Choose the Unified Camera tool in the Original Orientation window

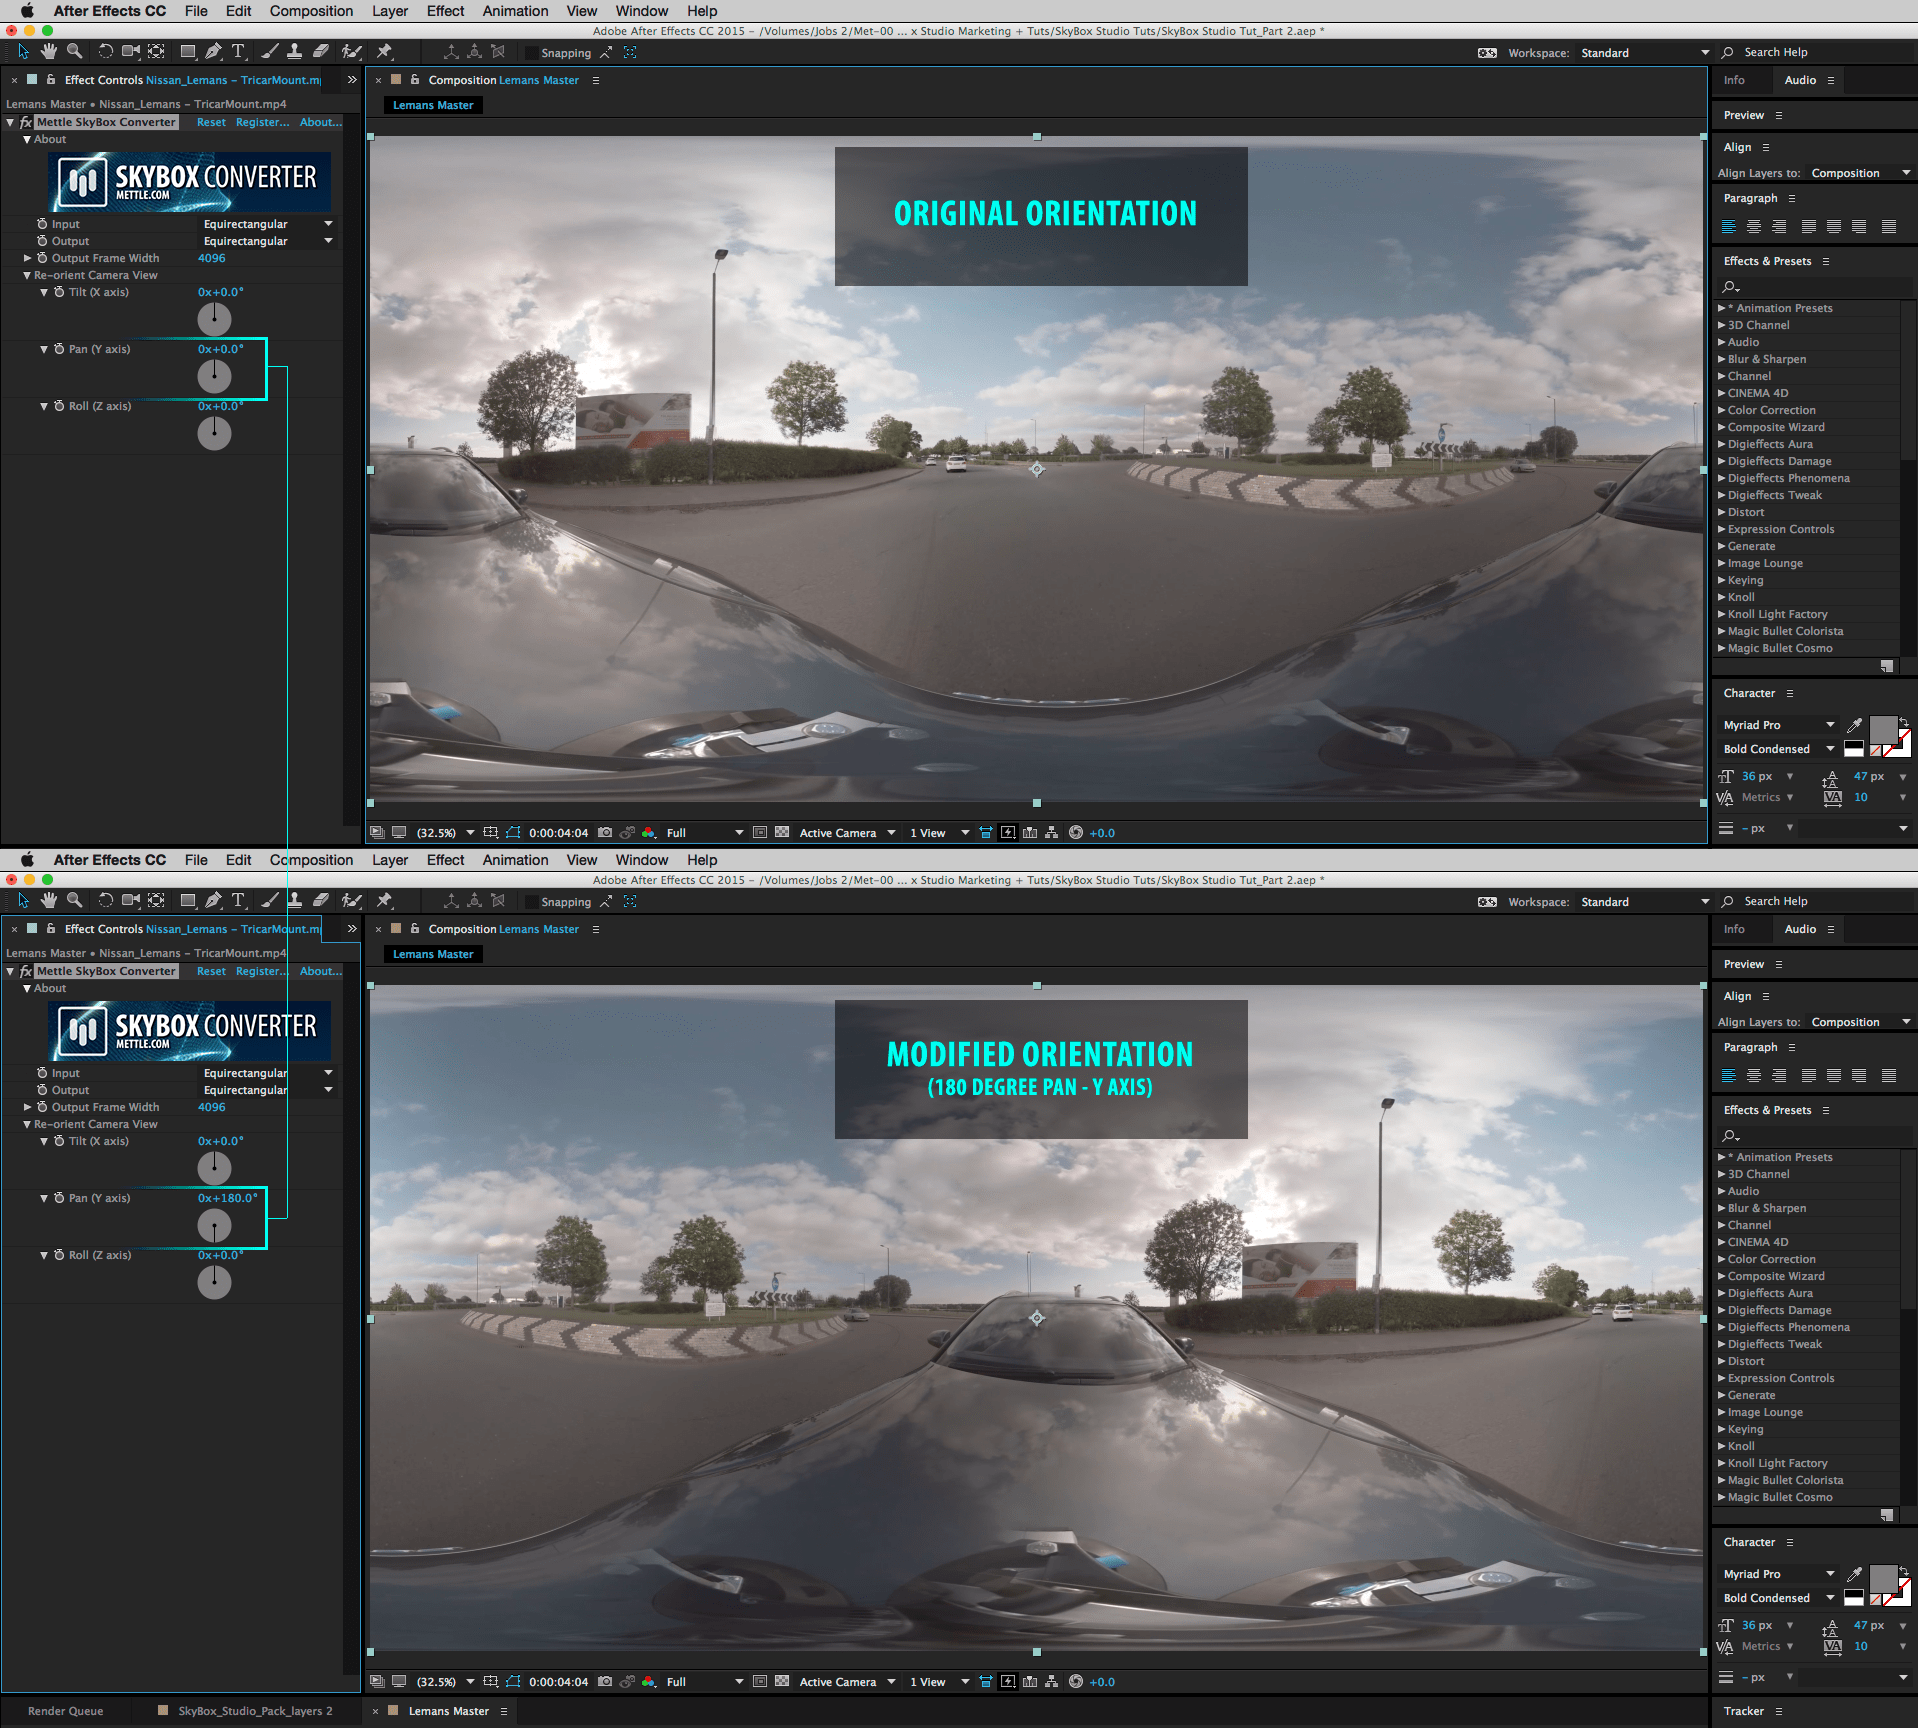(x=131, y=52)
